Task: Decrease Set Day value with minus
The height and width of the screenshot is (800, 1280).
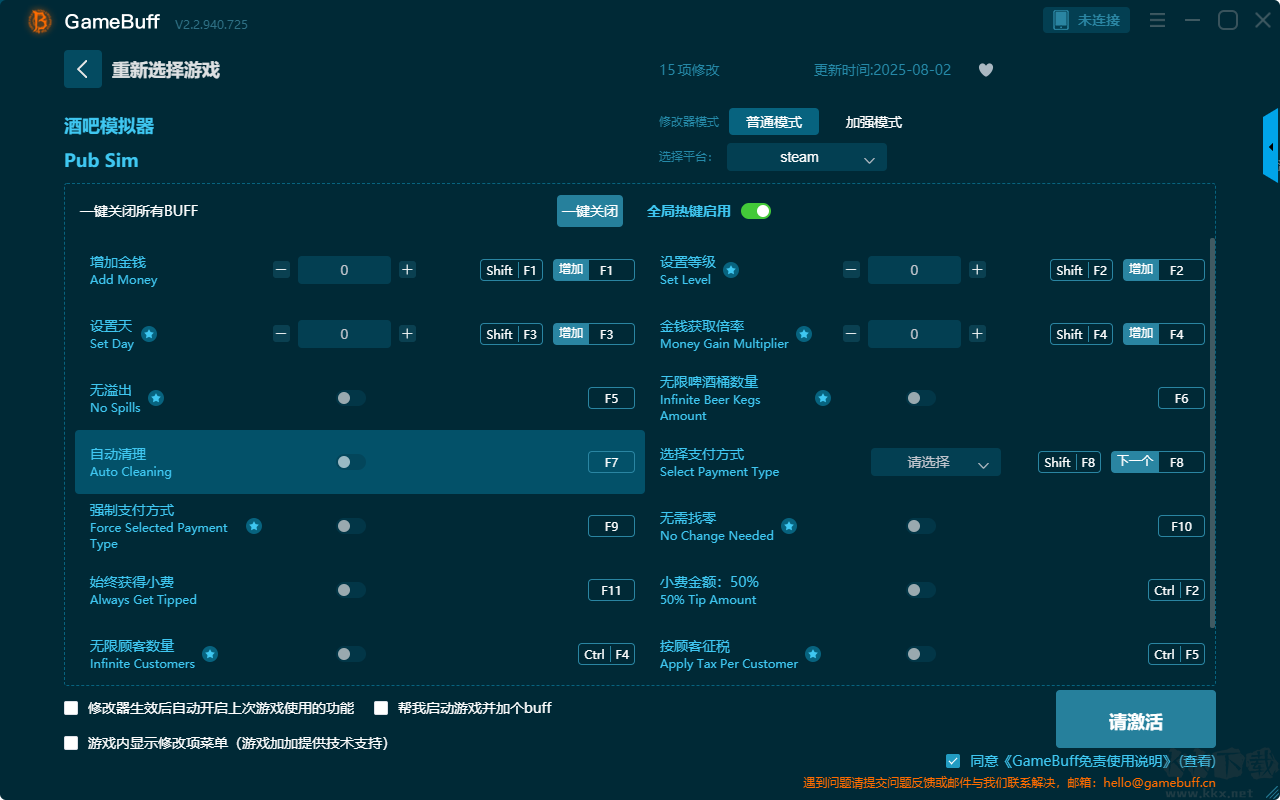Action: pyautogui.click(x=282, y=334)
